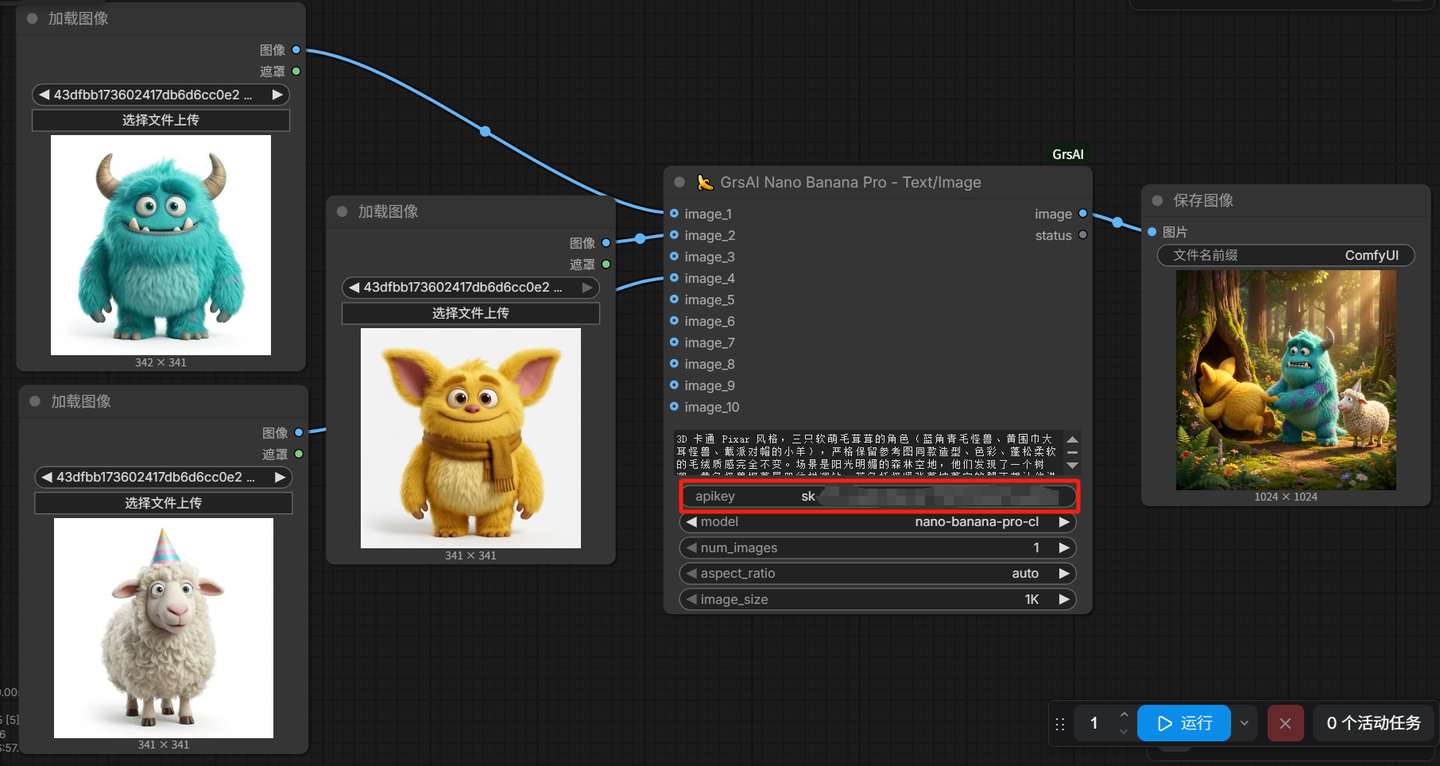Select the yellow monster image preview

[471, 438]
